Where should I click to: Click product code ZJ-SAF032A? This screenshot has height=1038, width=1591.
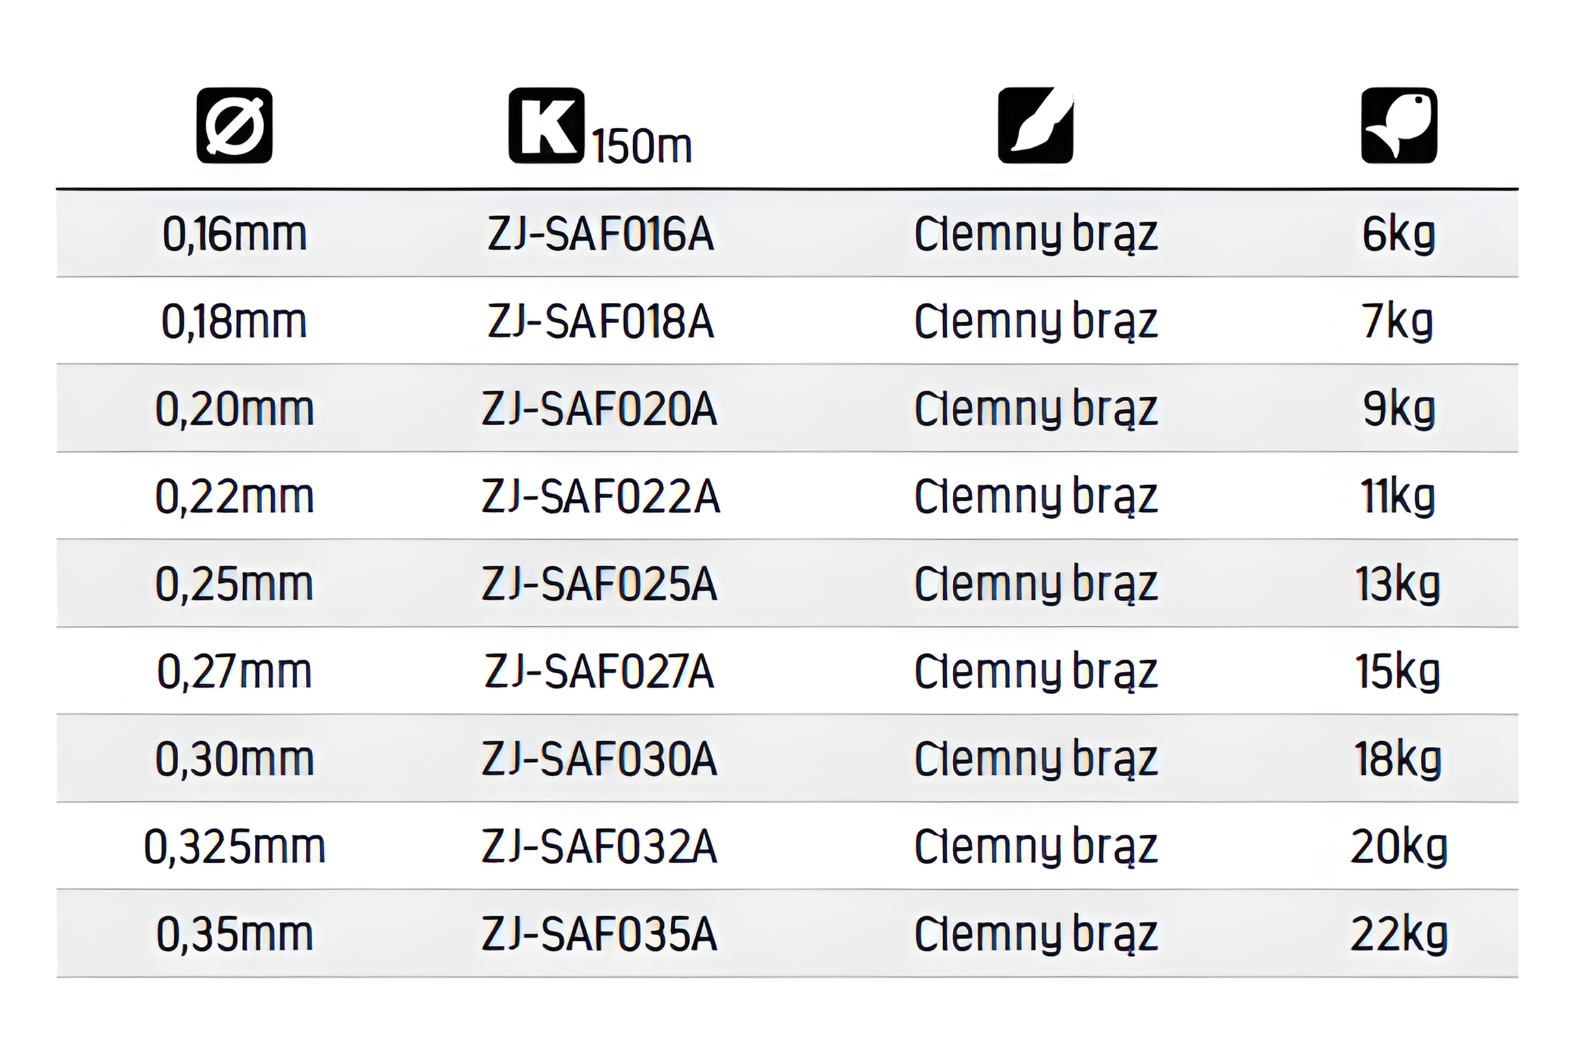[x=600, y=846]
